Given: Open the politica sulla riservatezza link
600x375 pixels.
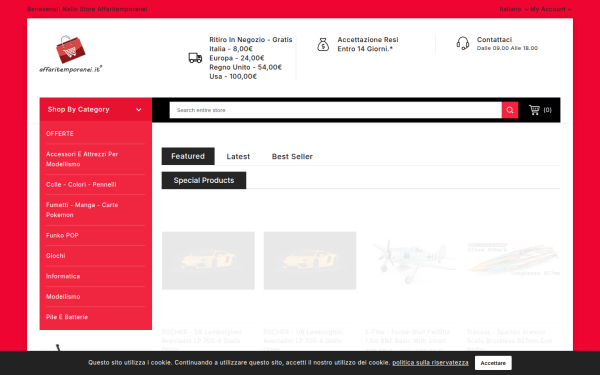Looking at the screenshot, I should [x=430, y=362].
